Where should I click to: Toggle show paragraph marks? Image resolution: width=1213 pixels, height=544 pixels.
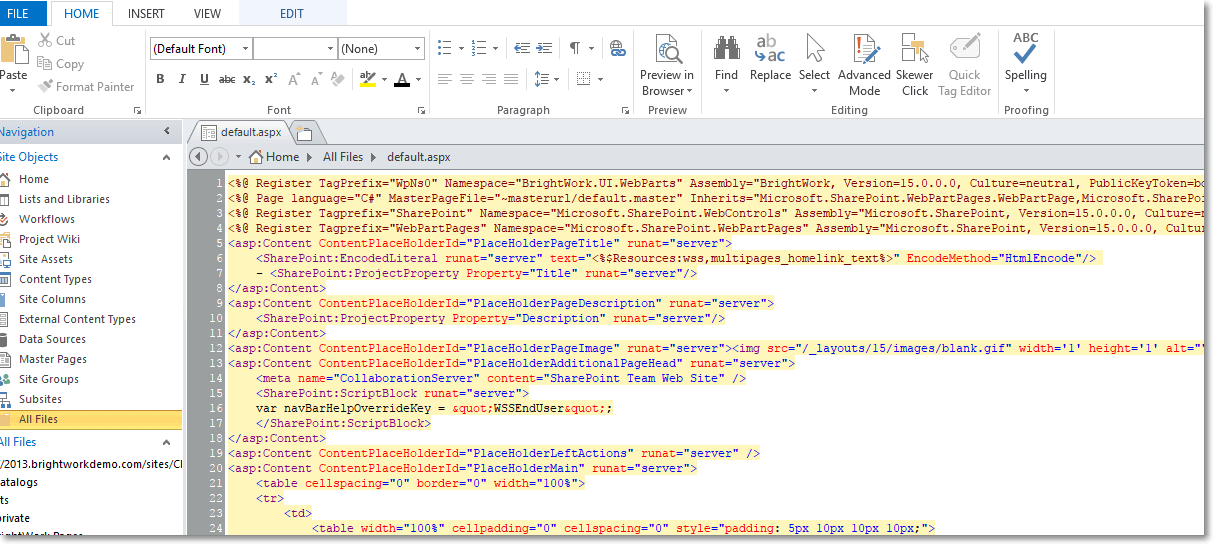[x=575, y=48]
